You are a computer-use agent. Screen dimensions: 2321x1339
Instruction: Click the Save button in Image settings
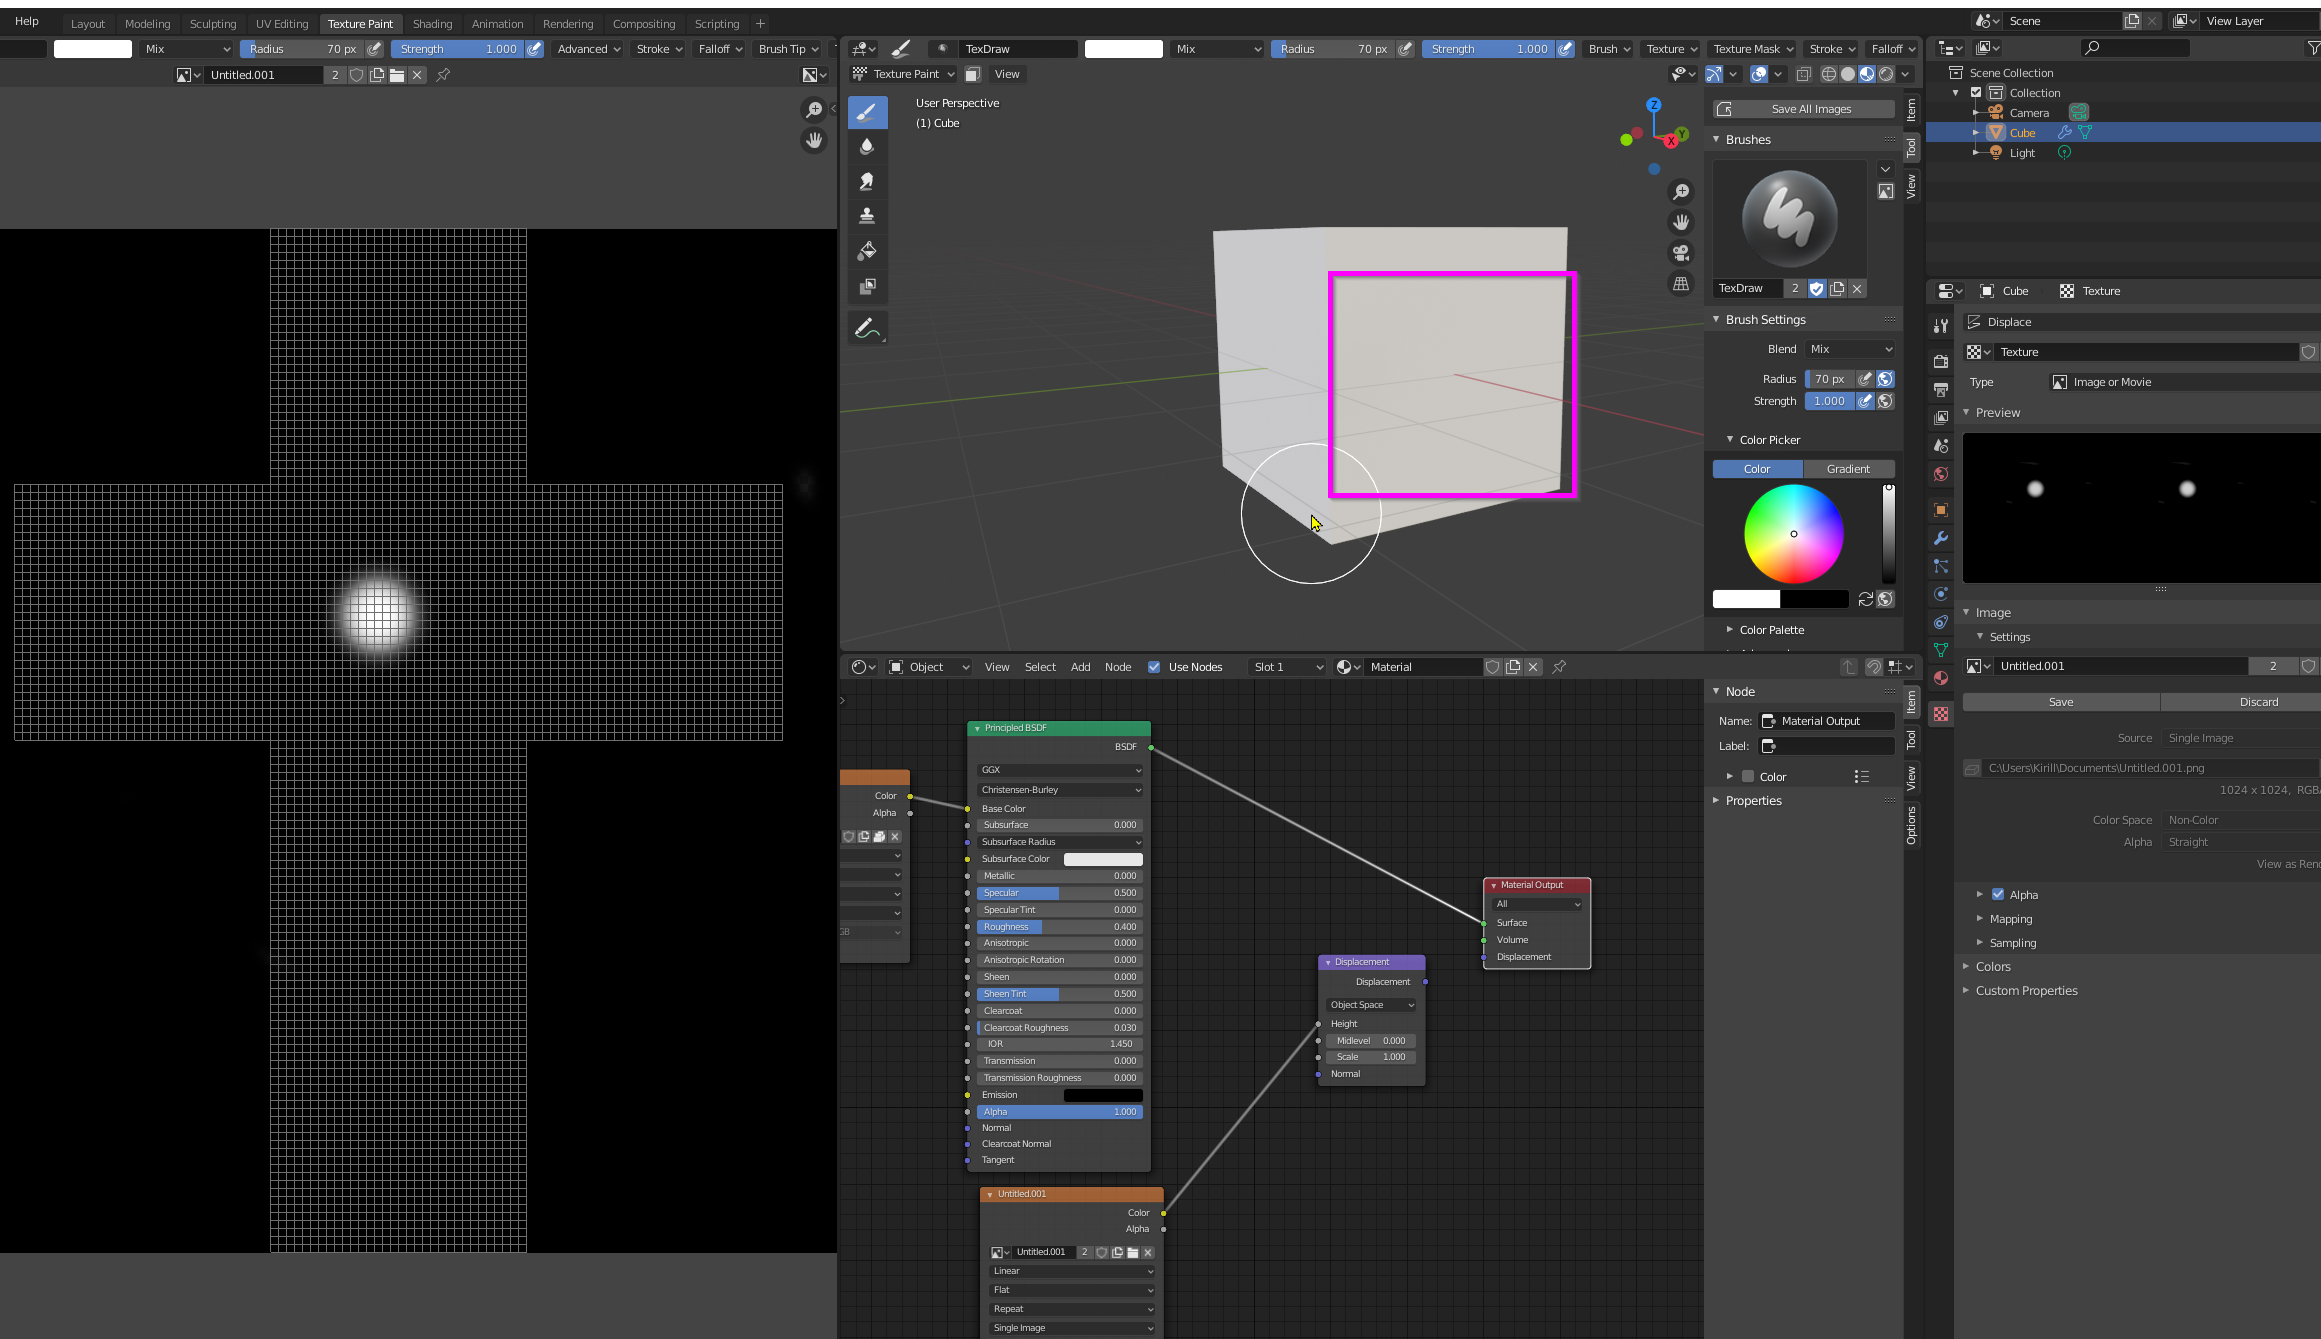tap(2061, 702)
